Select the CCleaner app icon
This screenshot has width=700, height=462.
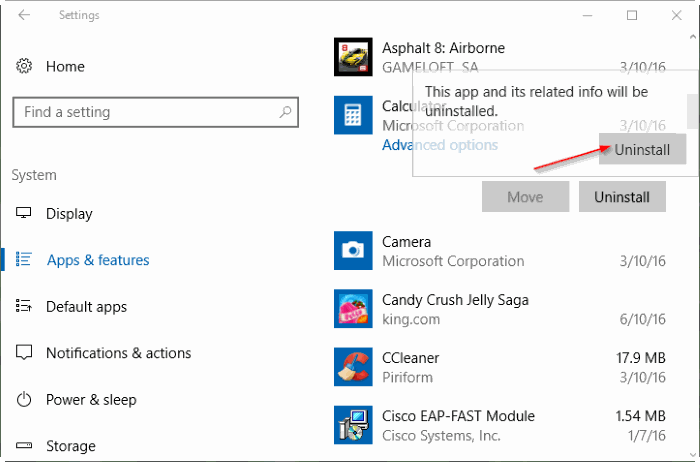(x=353, y=367)
